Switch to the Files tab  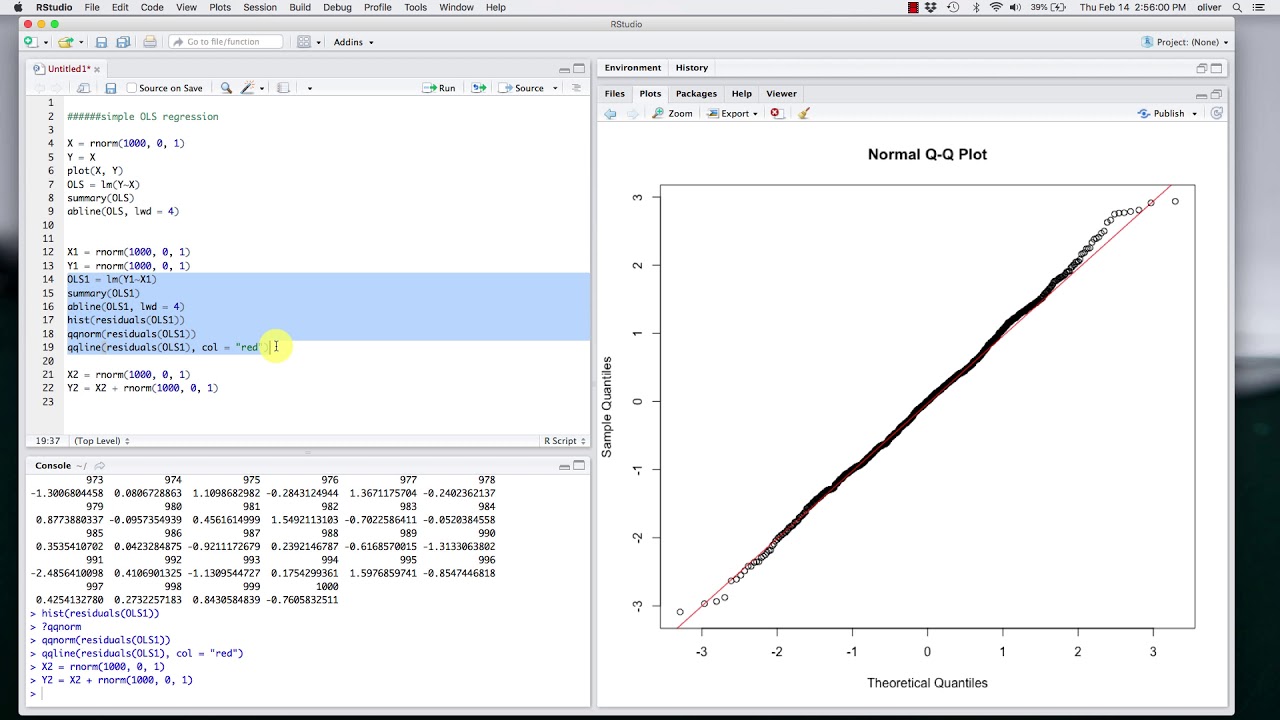[x=614, y=94]
